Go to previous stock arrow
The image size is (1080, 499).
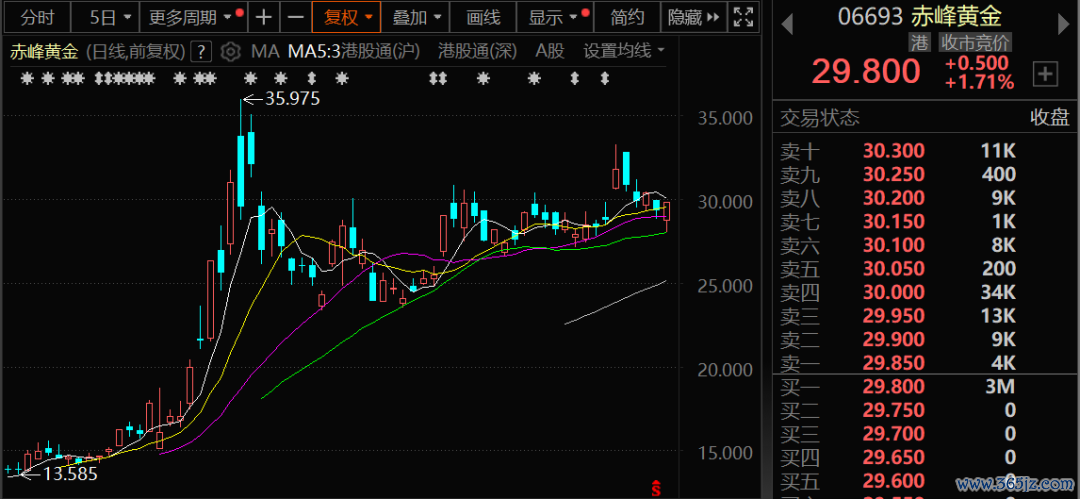click(787, 25)
